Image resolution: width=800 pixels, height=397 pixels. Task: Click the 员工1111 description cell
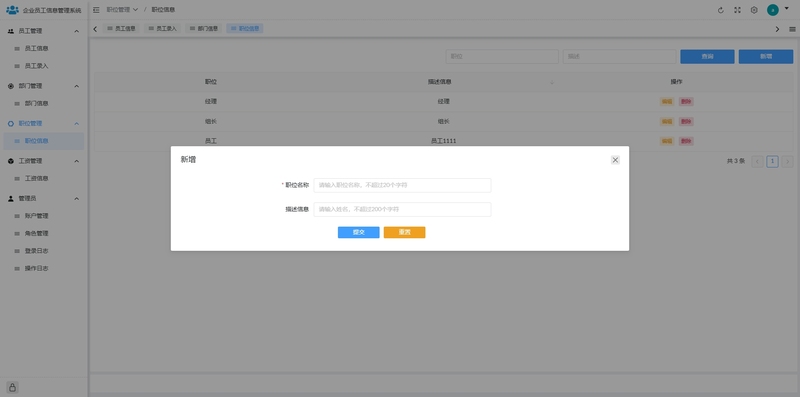tap(443, 141)
